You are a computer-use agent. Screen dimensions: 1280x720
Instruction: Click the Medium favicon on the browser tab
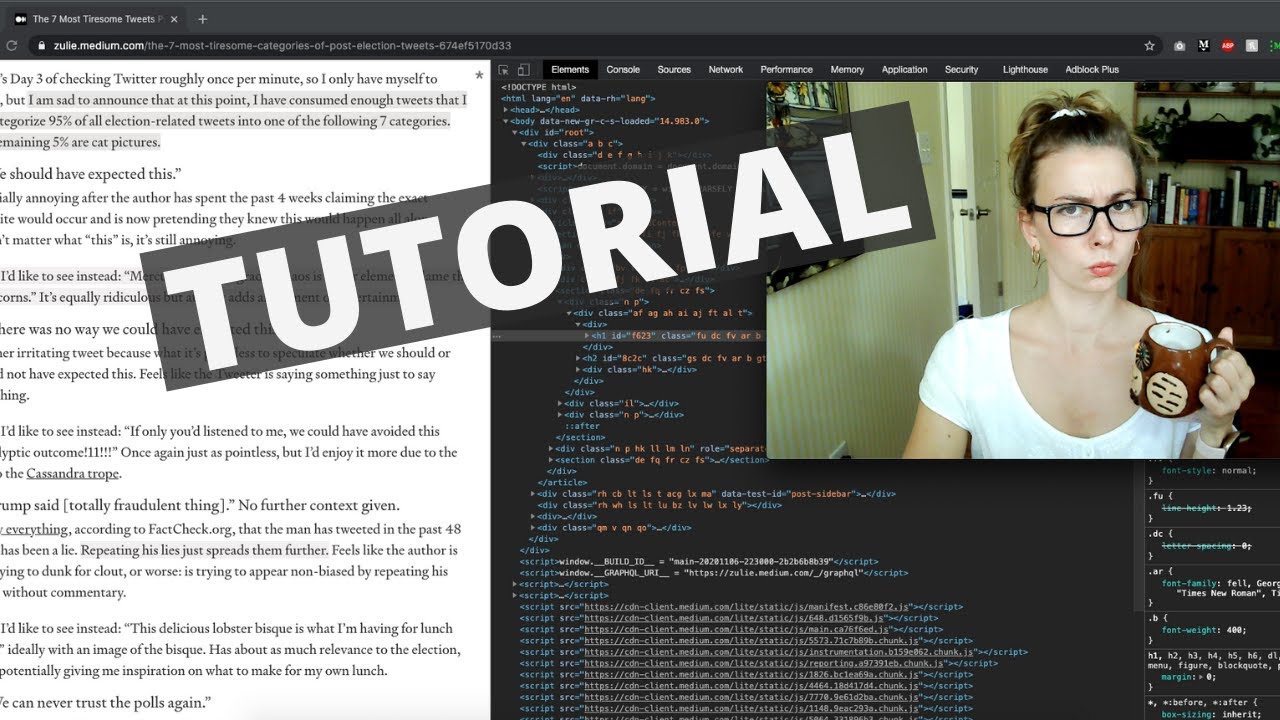coord(19,19)
